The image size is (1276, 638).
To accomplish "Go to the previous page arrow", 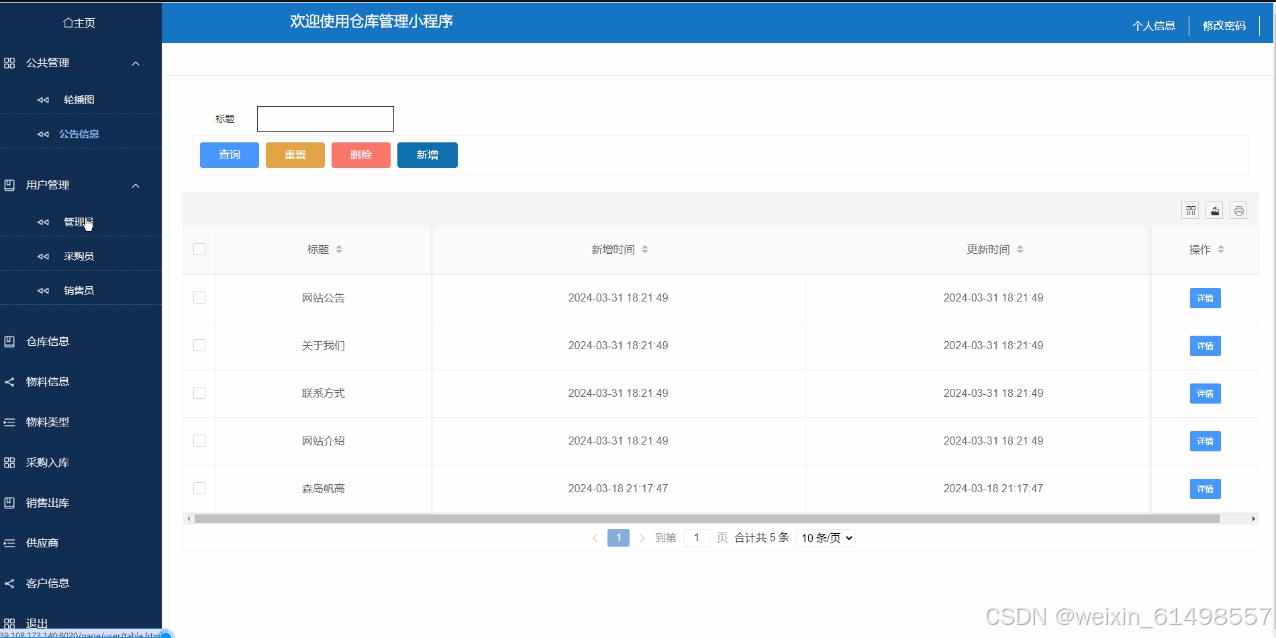I will coord(595,538).
